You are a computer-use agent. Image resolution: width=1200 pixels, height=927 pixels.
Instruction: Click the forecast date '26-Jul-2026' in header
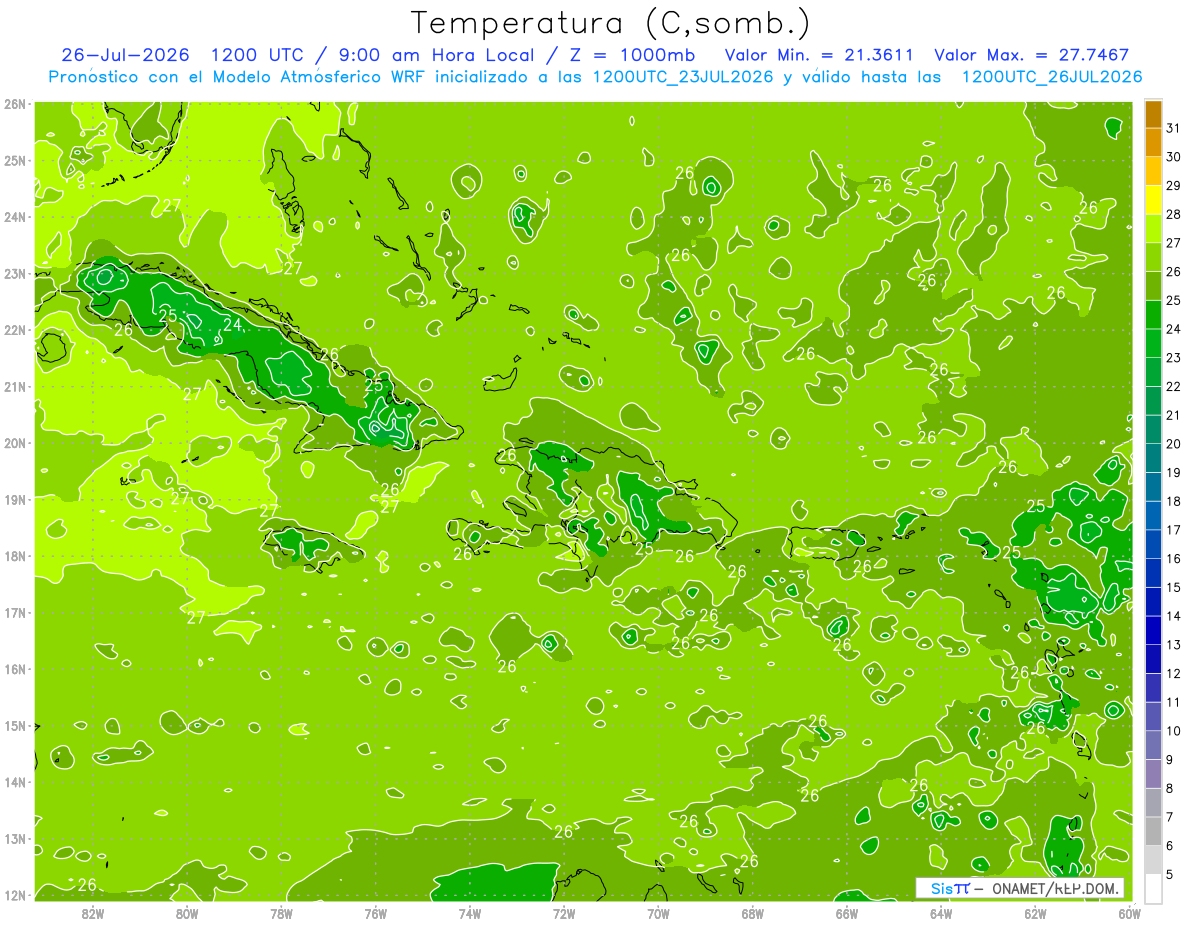pyautogui.click(x=126, y=55)
